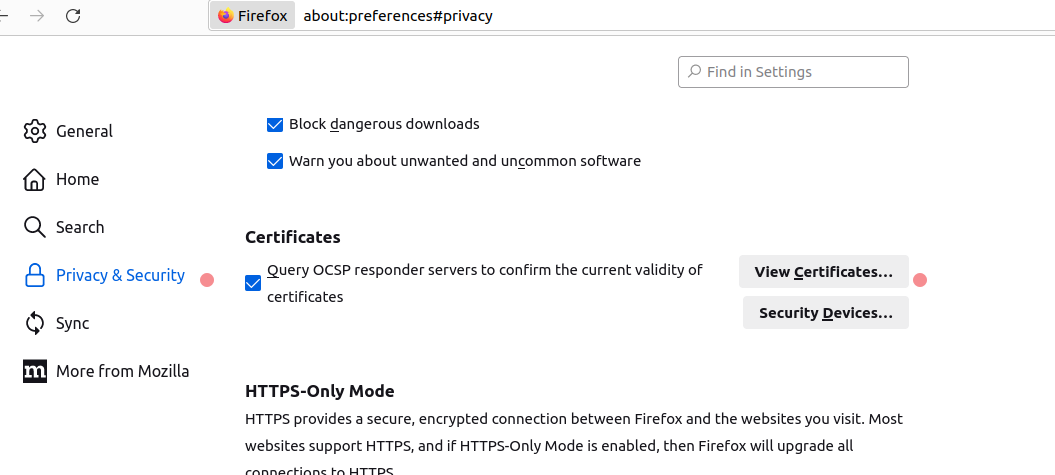Click the Privacy & Security lock icon
This screenshot has height=475, width=1055.
(x=35, y=275)
